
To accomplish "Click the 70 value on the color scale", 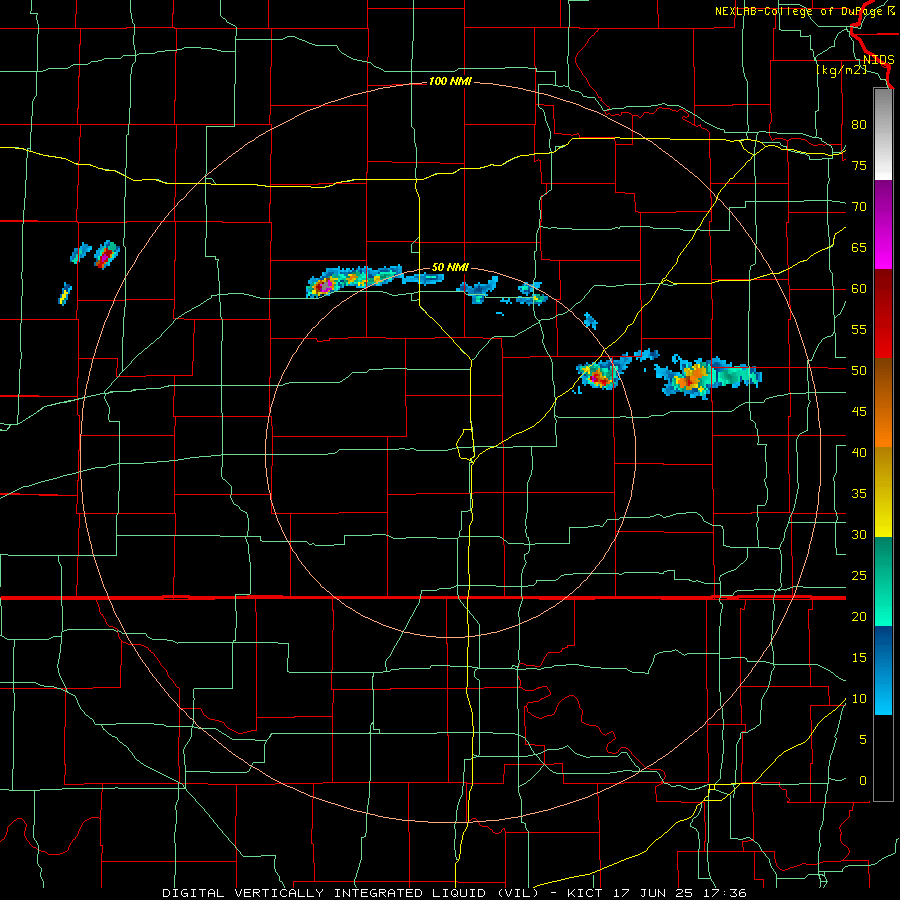I will click(x=859, y=207).
